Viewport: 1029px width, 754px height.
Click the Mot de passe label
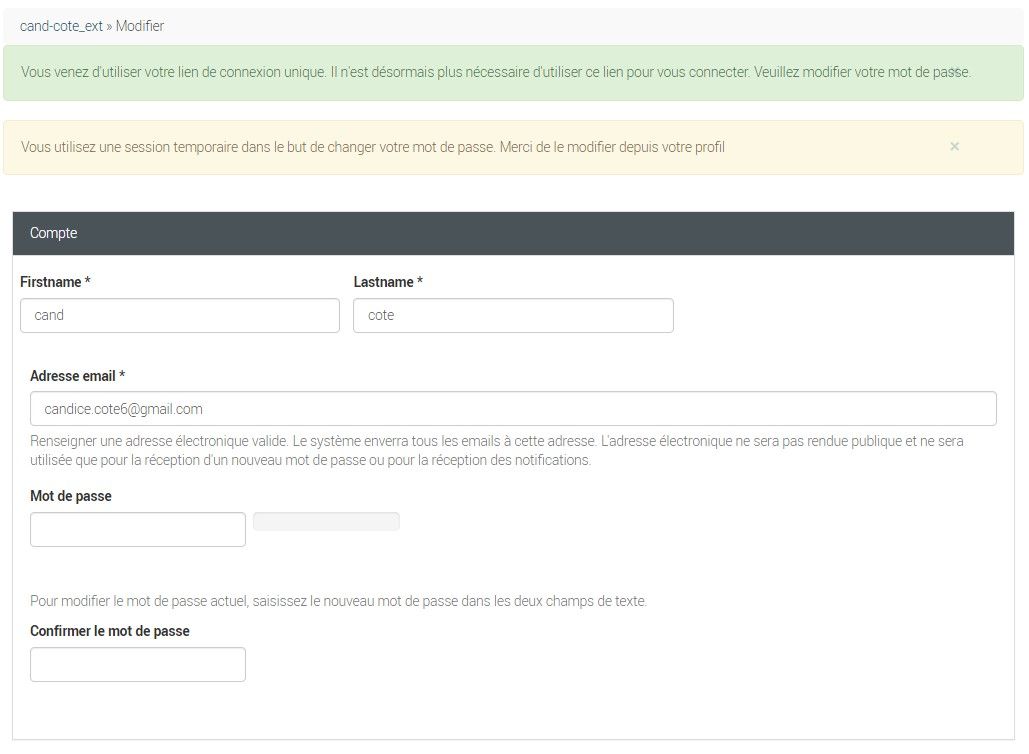pyautogui.click(x=71, y=496)
